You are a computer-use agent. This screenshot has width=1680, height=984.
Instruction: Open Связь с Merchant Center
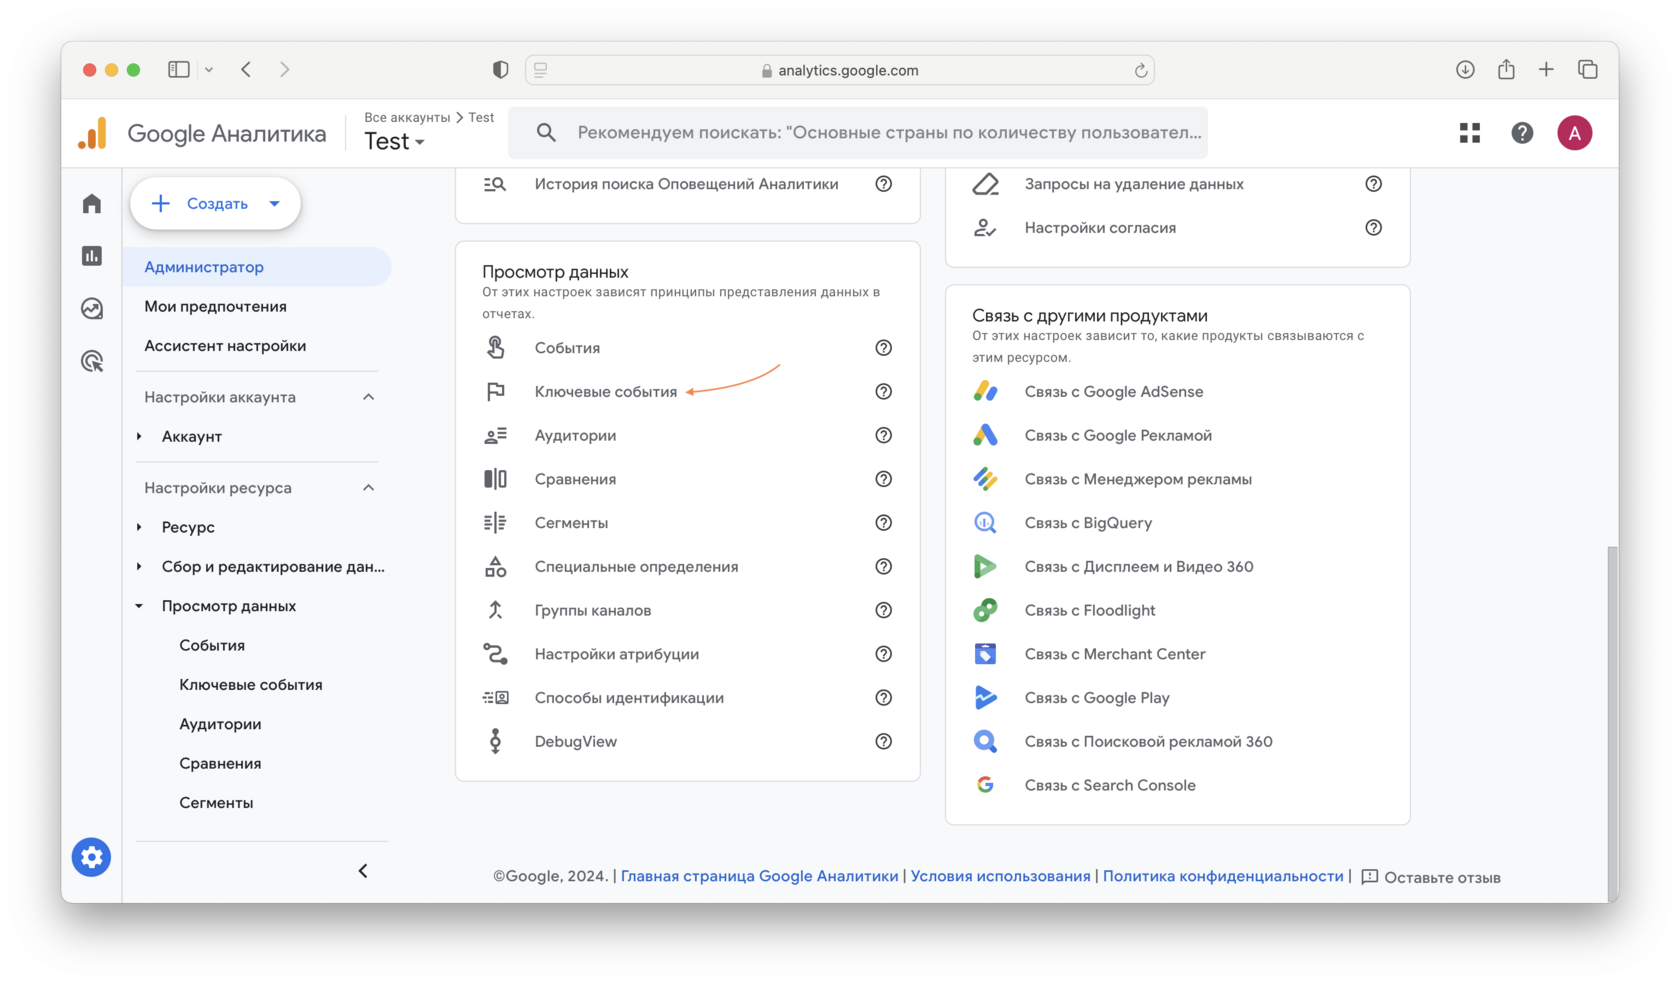pyautogui.click(x=1115, y=654)
